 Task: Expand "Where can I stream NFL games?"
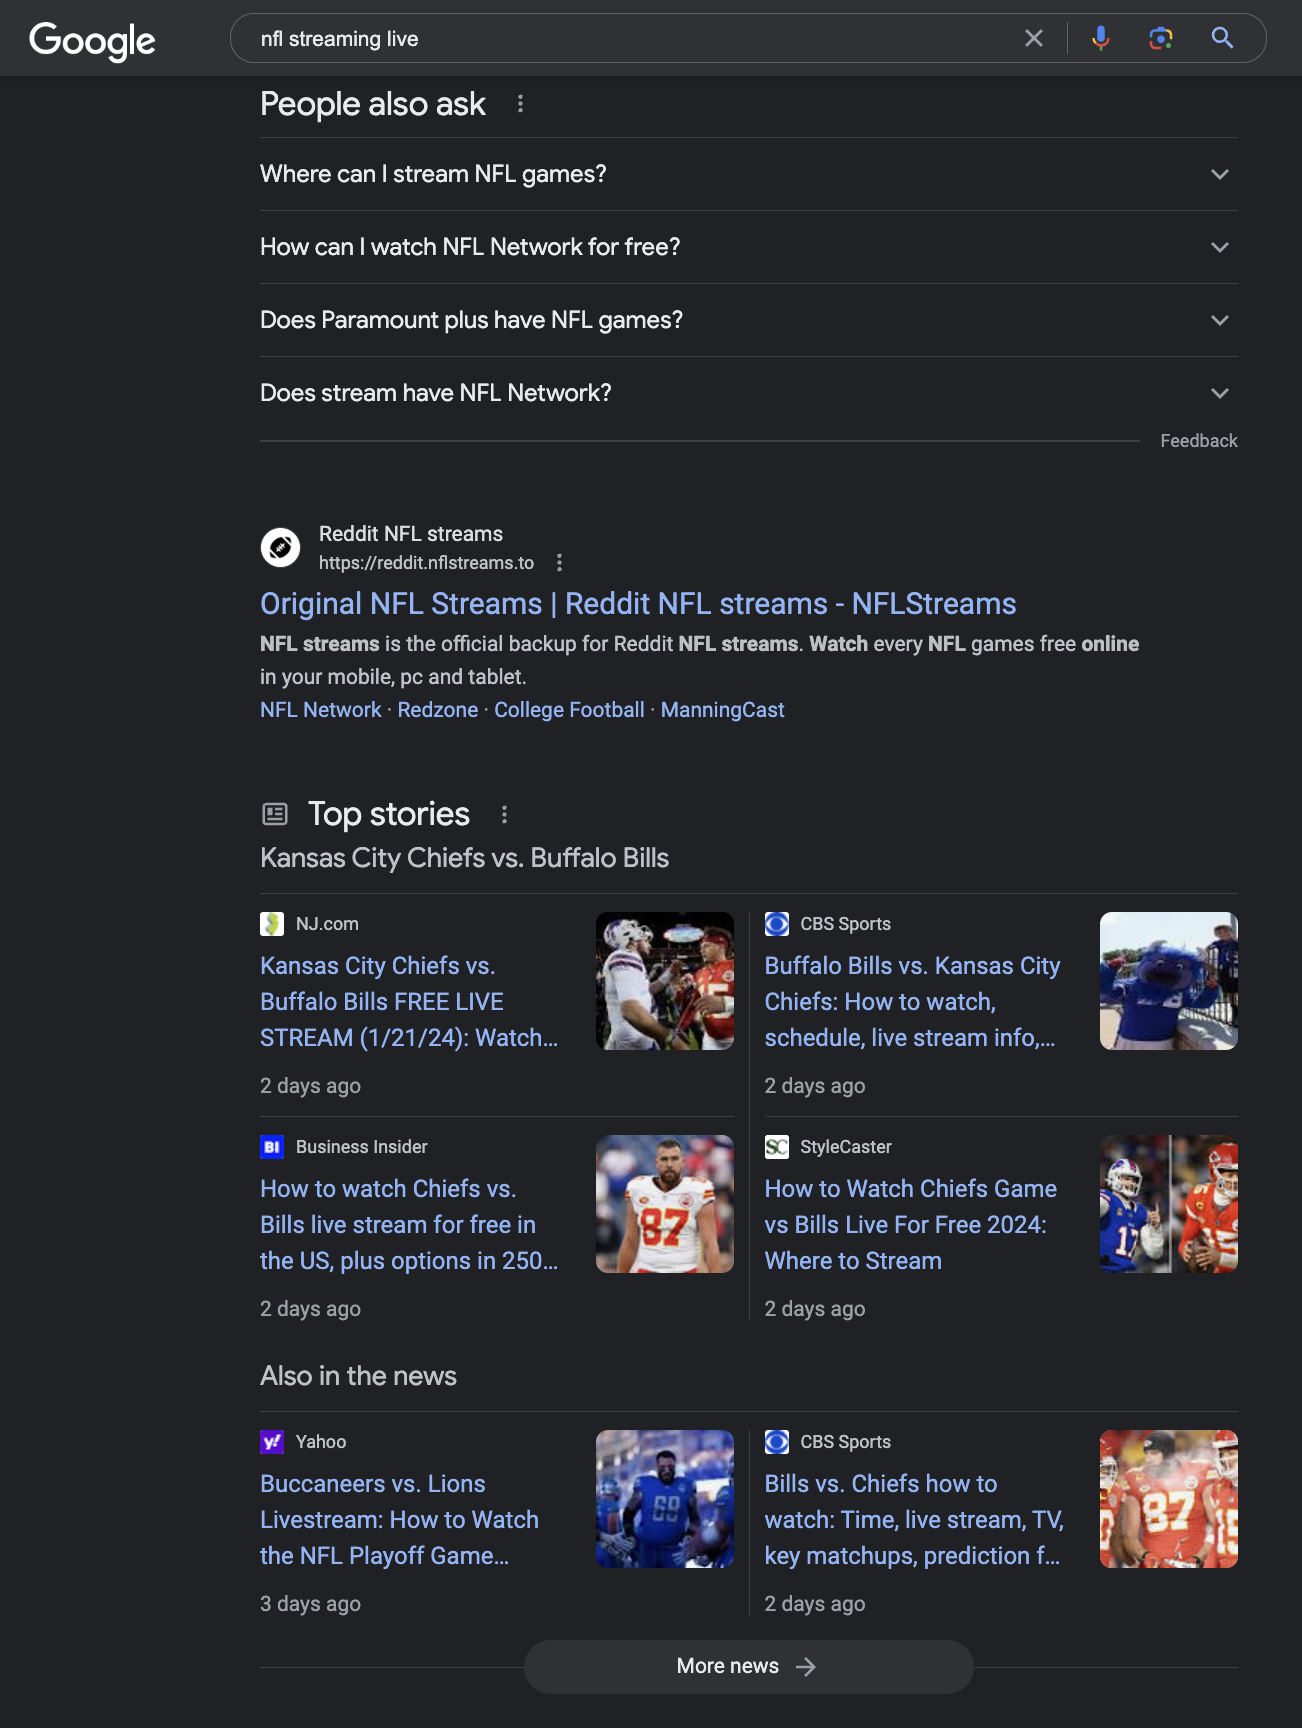[x=748, y=174]
